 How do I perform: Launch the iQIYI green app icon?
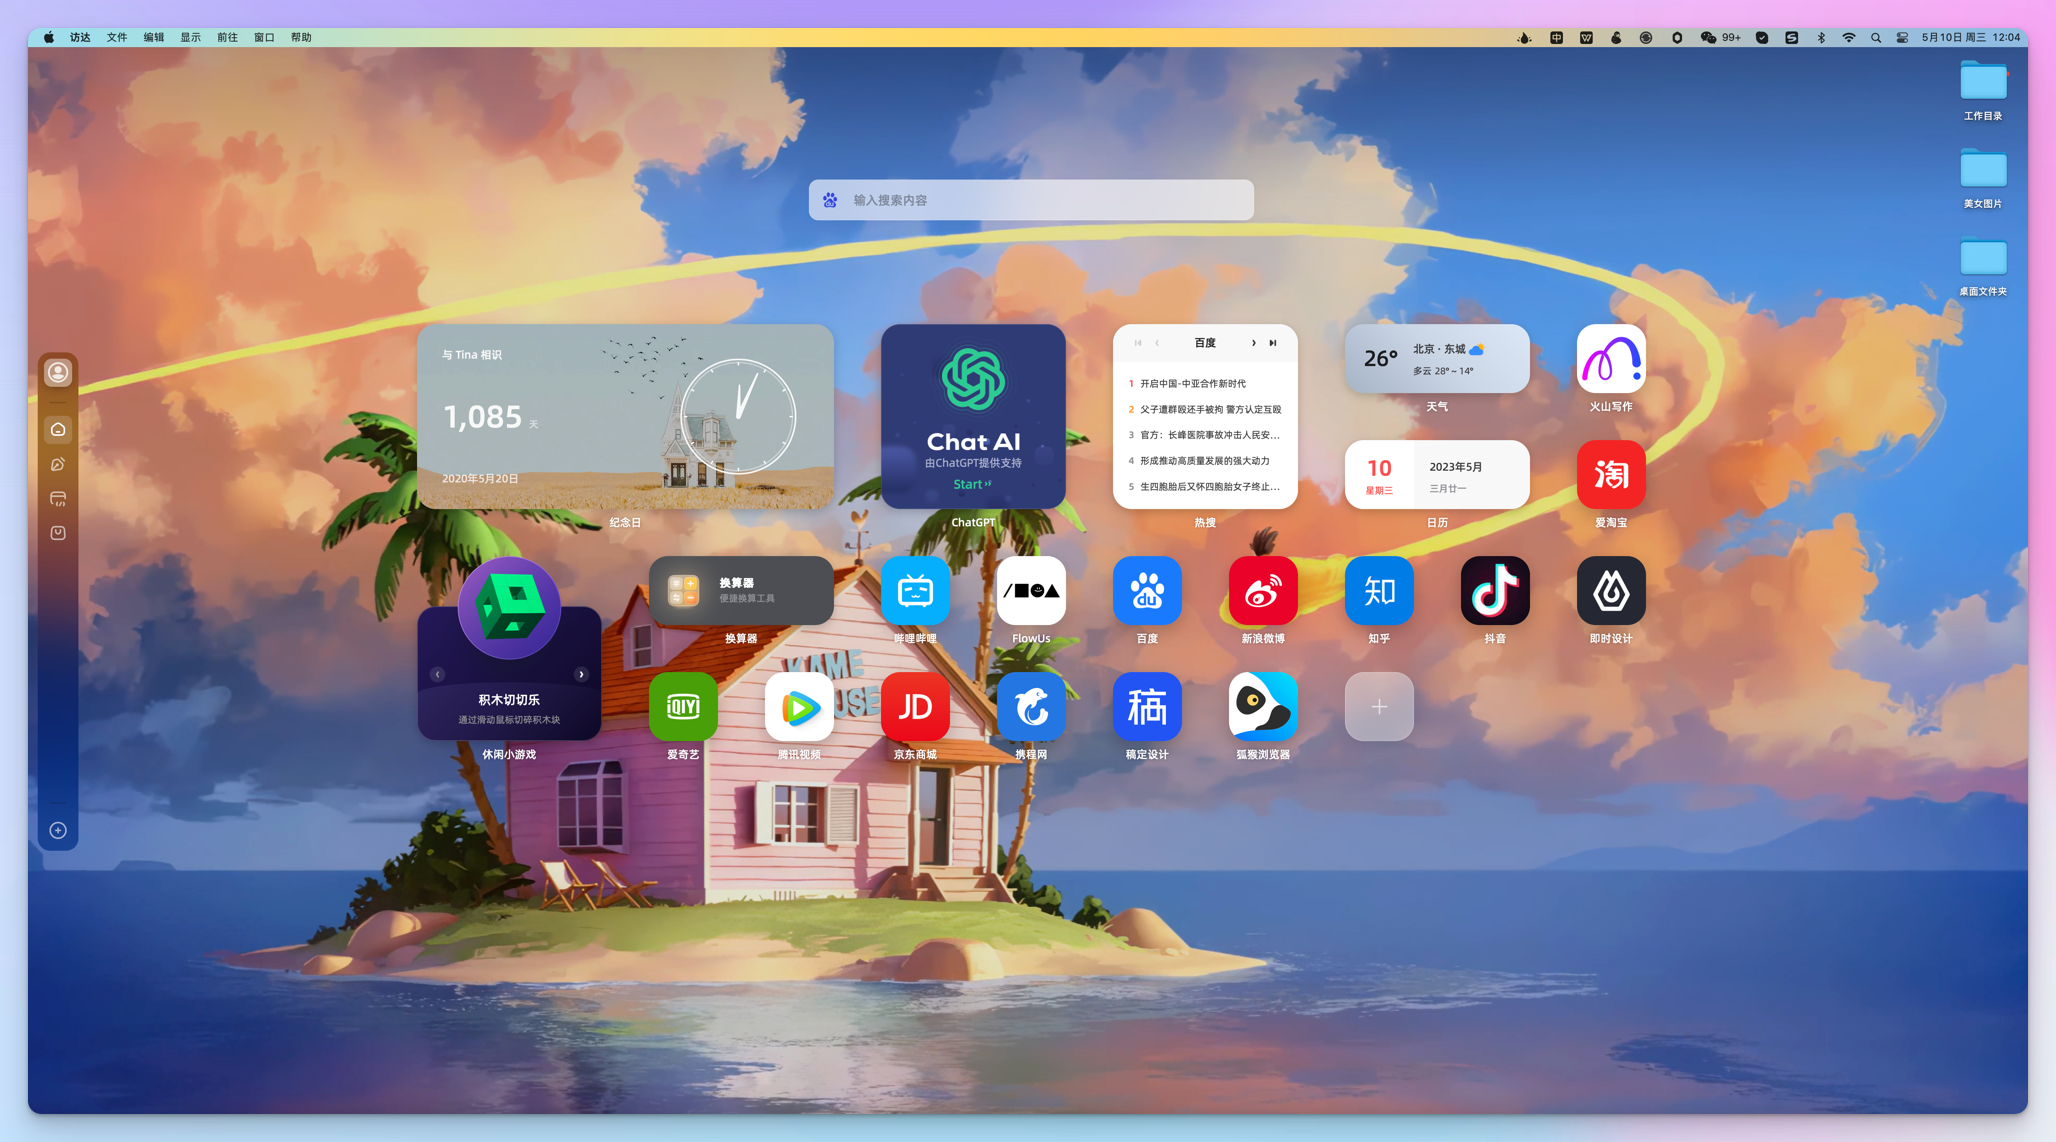pos(683,707)
